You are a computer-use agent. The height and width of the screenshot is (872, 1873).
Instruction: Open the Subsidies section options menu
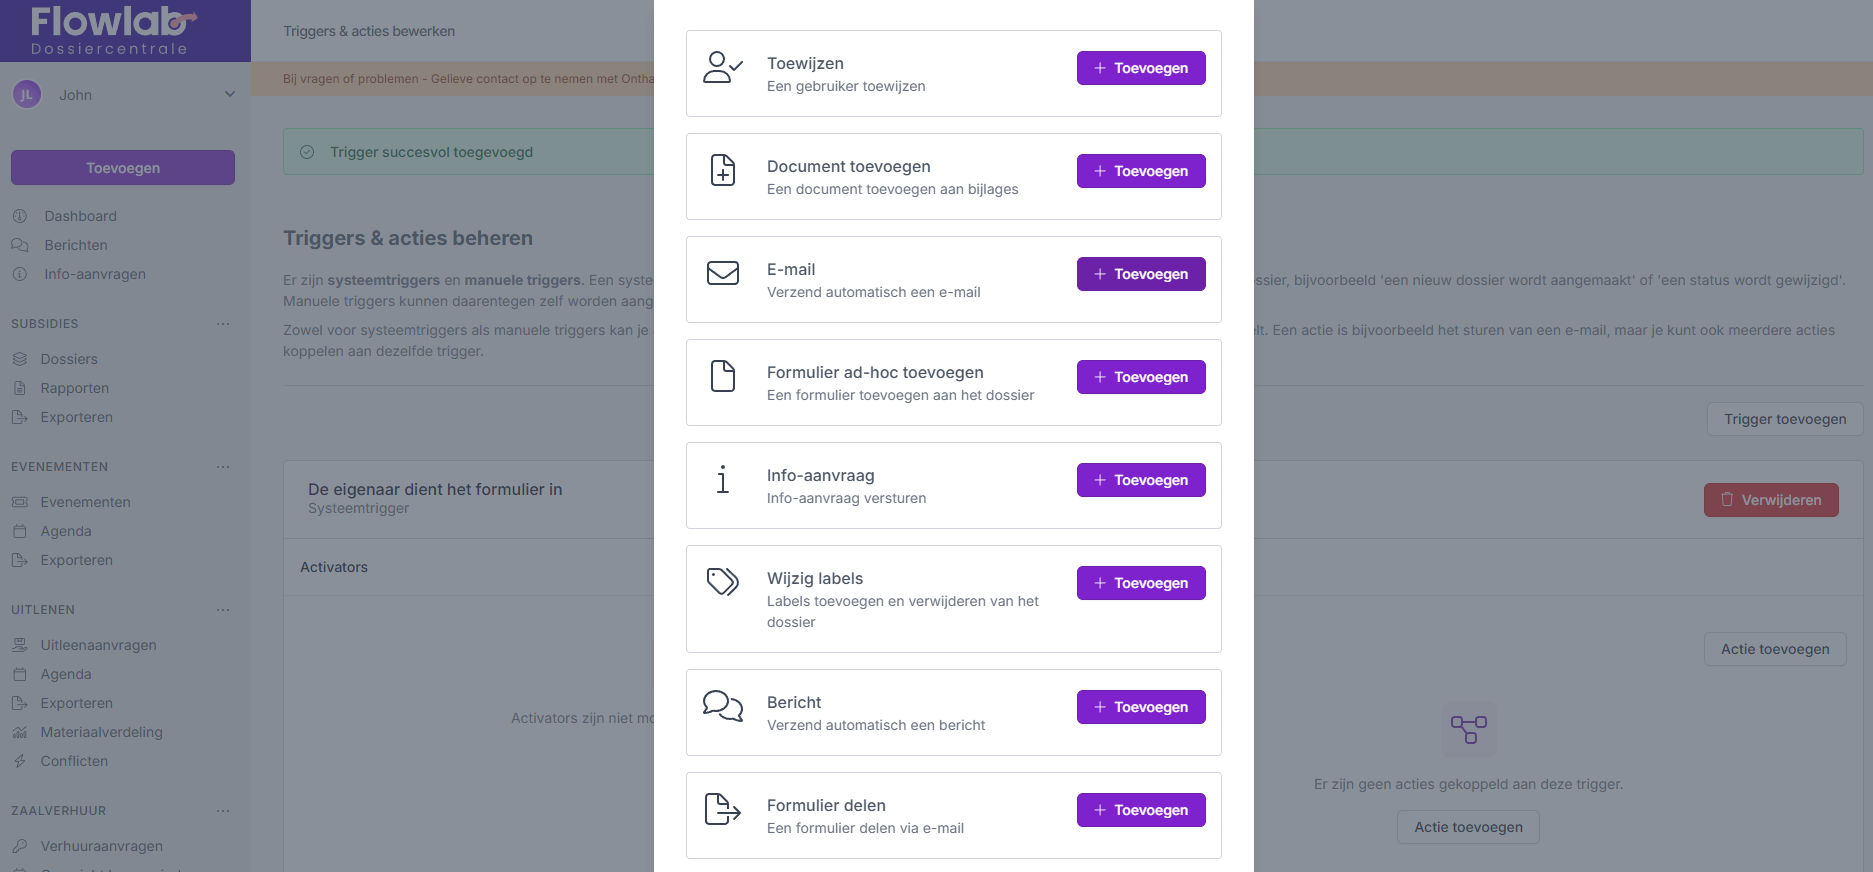[x=223, y=324]
